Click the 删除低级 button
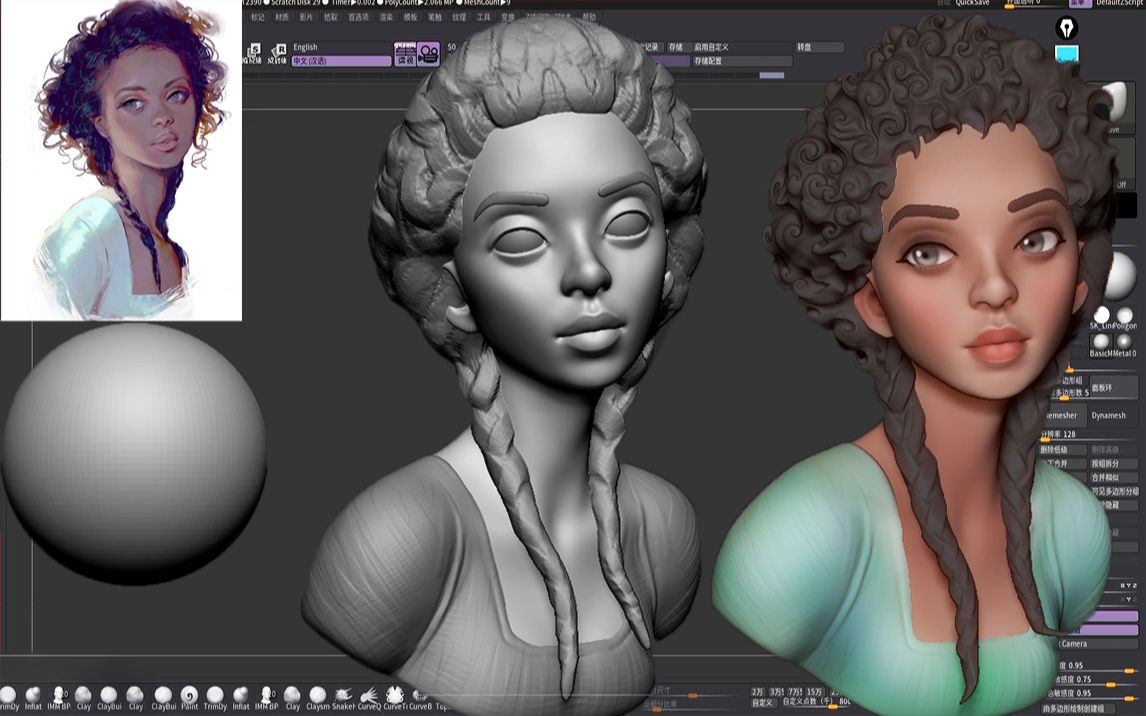1146x716 pixels. click(1063, 450)
